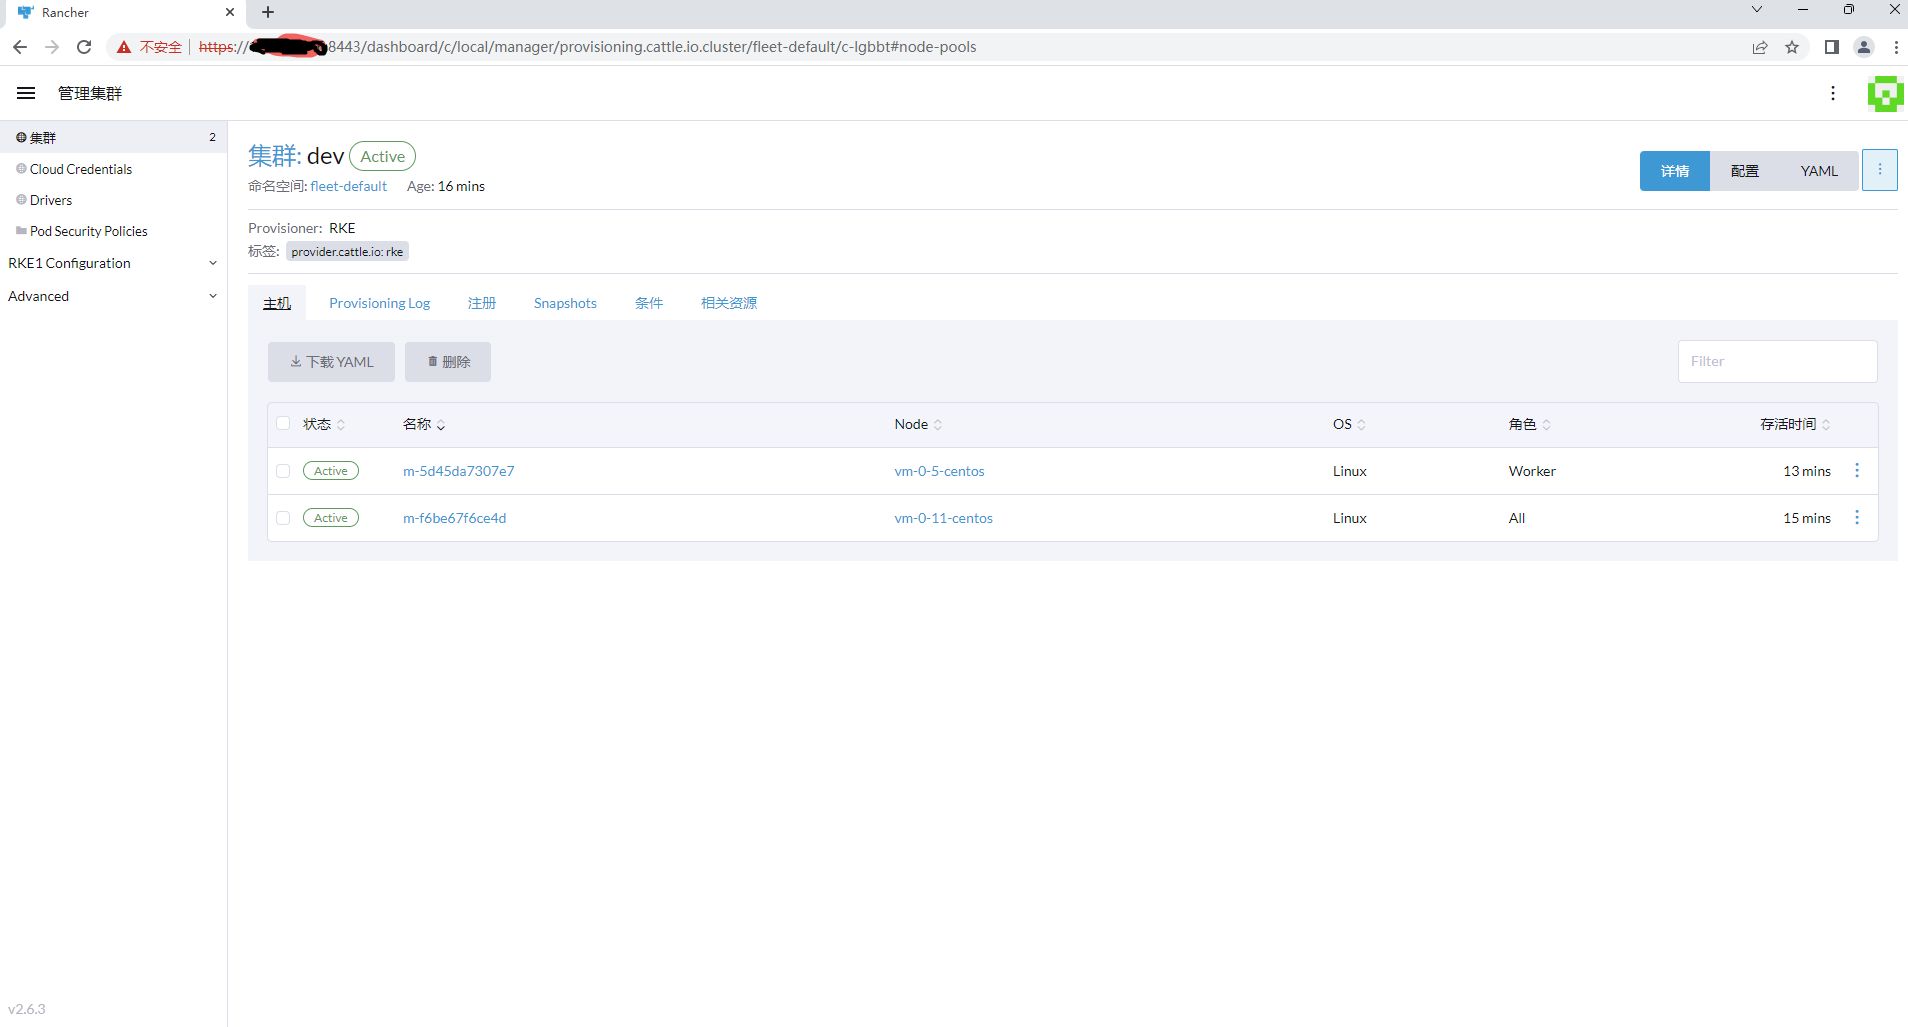Click the 13 mins age value

click(x=1807, y=471)
